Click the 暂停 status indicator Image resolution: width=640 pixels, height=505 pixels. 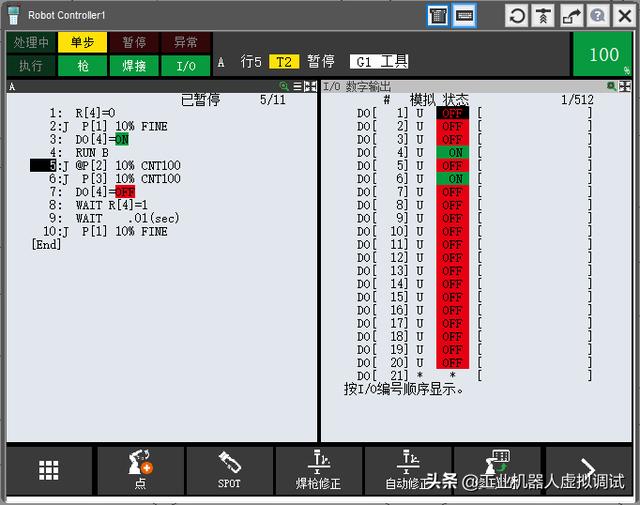(134, 42)
